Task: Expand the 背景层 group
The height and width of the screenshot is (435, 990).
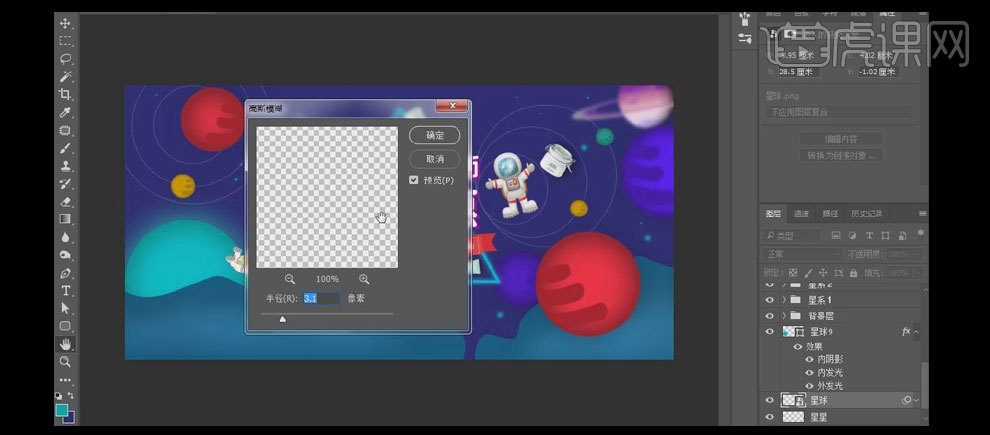Action: pyautogui.click(x=784, y=316)
